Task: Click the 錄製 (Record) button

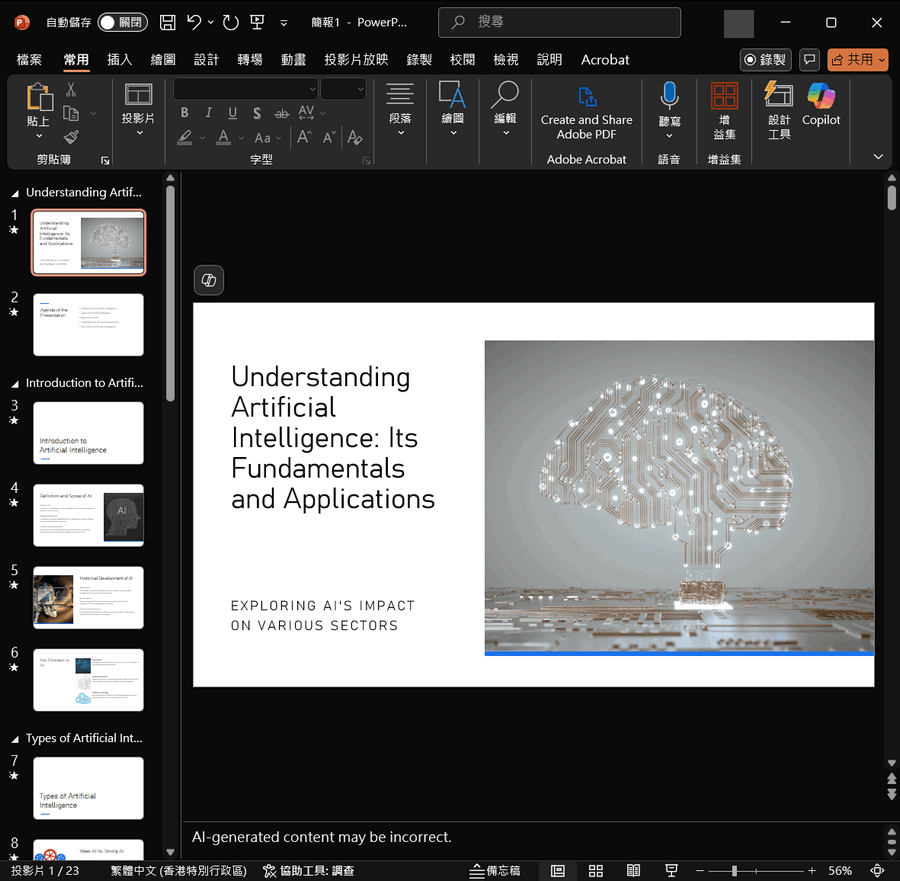Action: click(x=765, y=60)
